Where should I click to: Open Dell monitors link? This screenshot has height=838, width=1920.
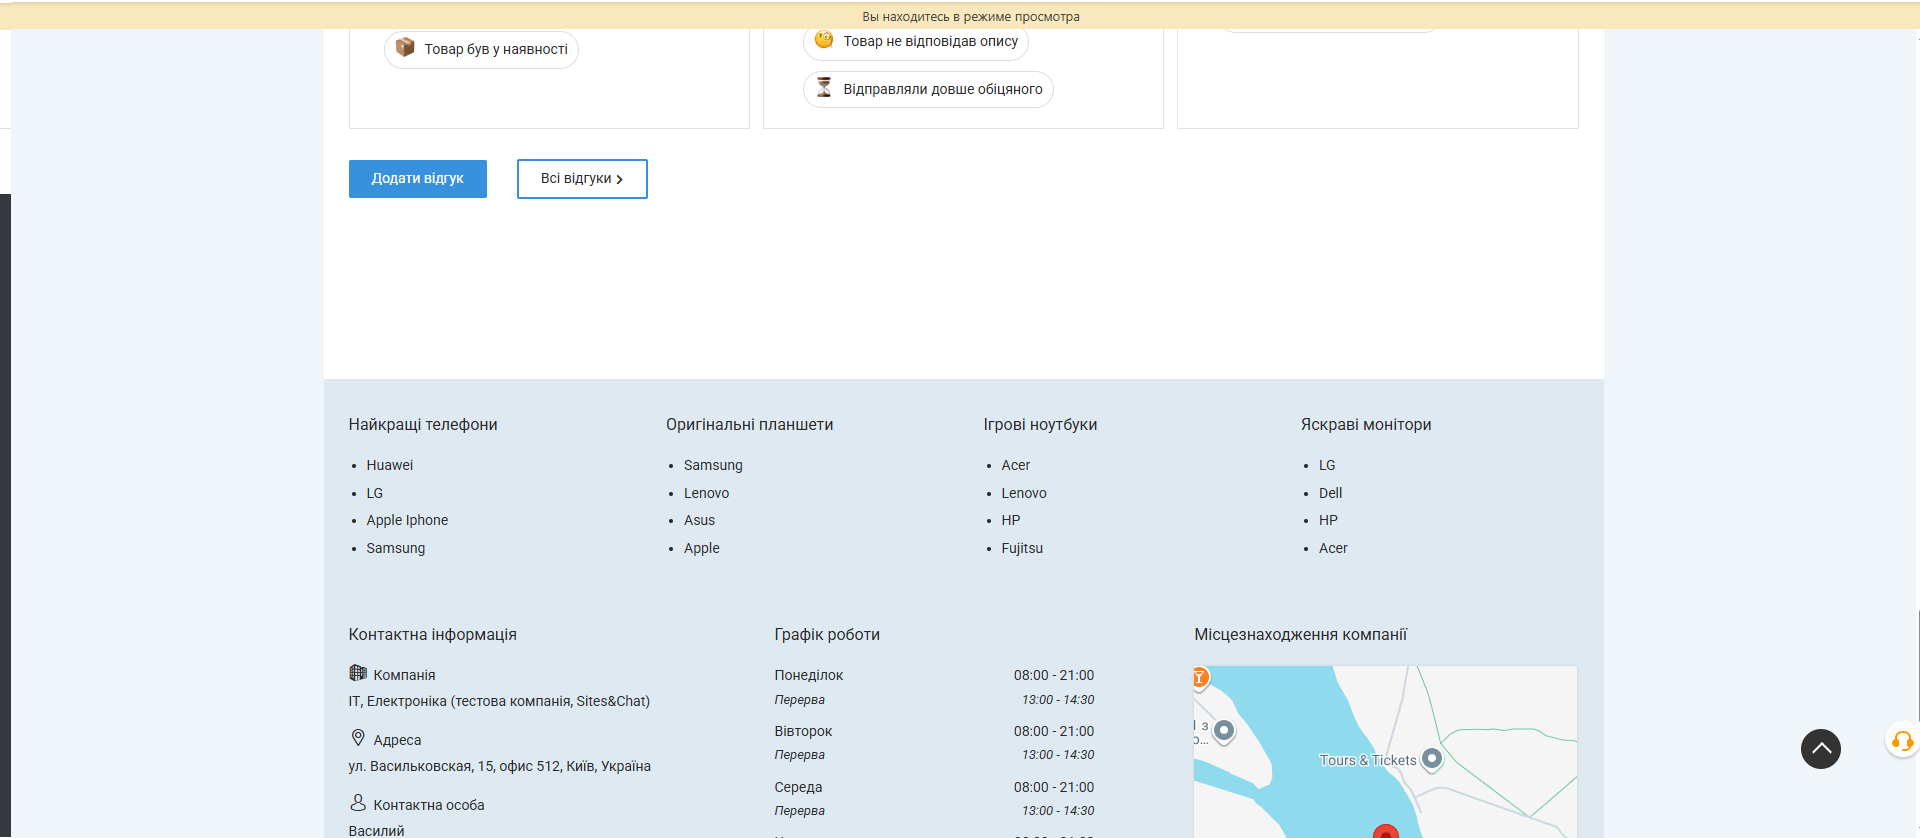point(1330,493)
